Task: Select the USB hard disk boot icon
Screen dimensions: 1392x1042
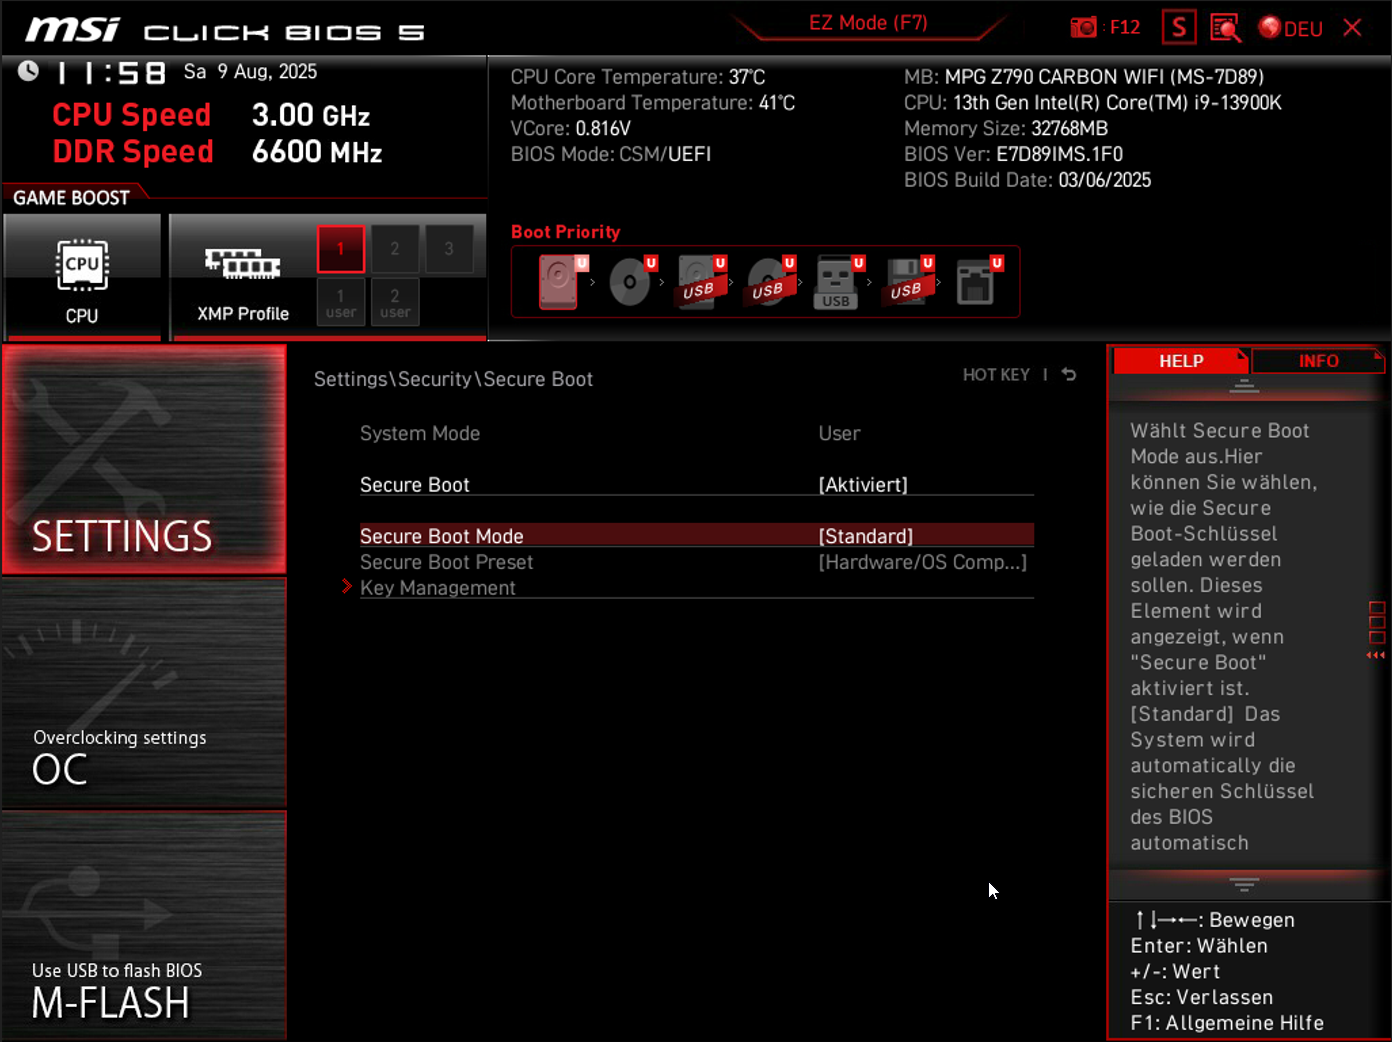Action: point(701,281)
